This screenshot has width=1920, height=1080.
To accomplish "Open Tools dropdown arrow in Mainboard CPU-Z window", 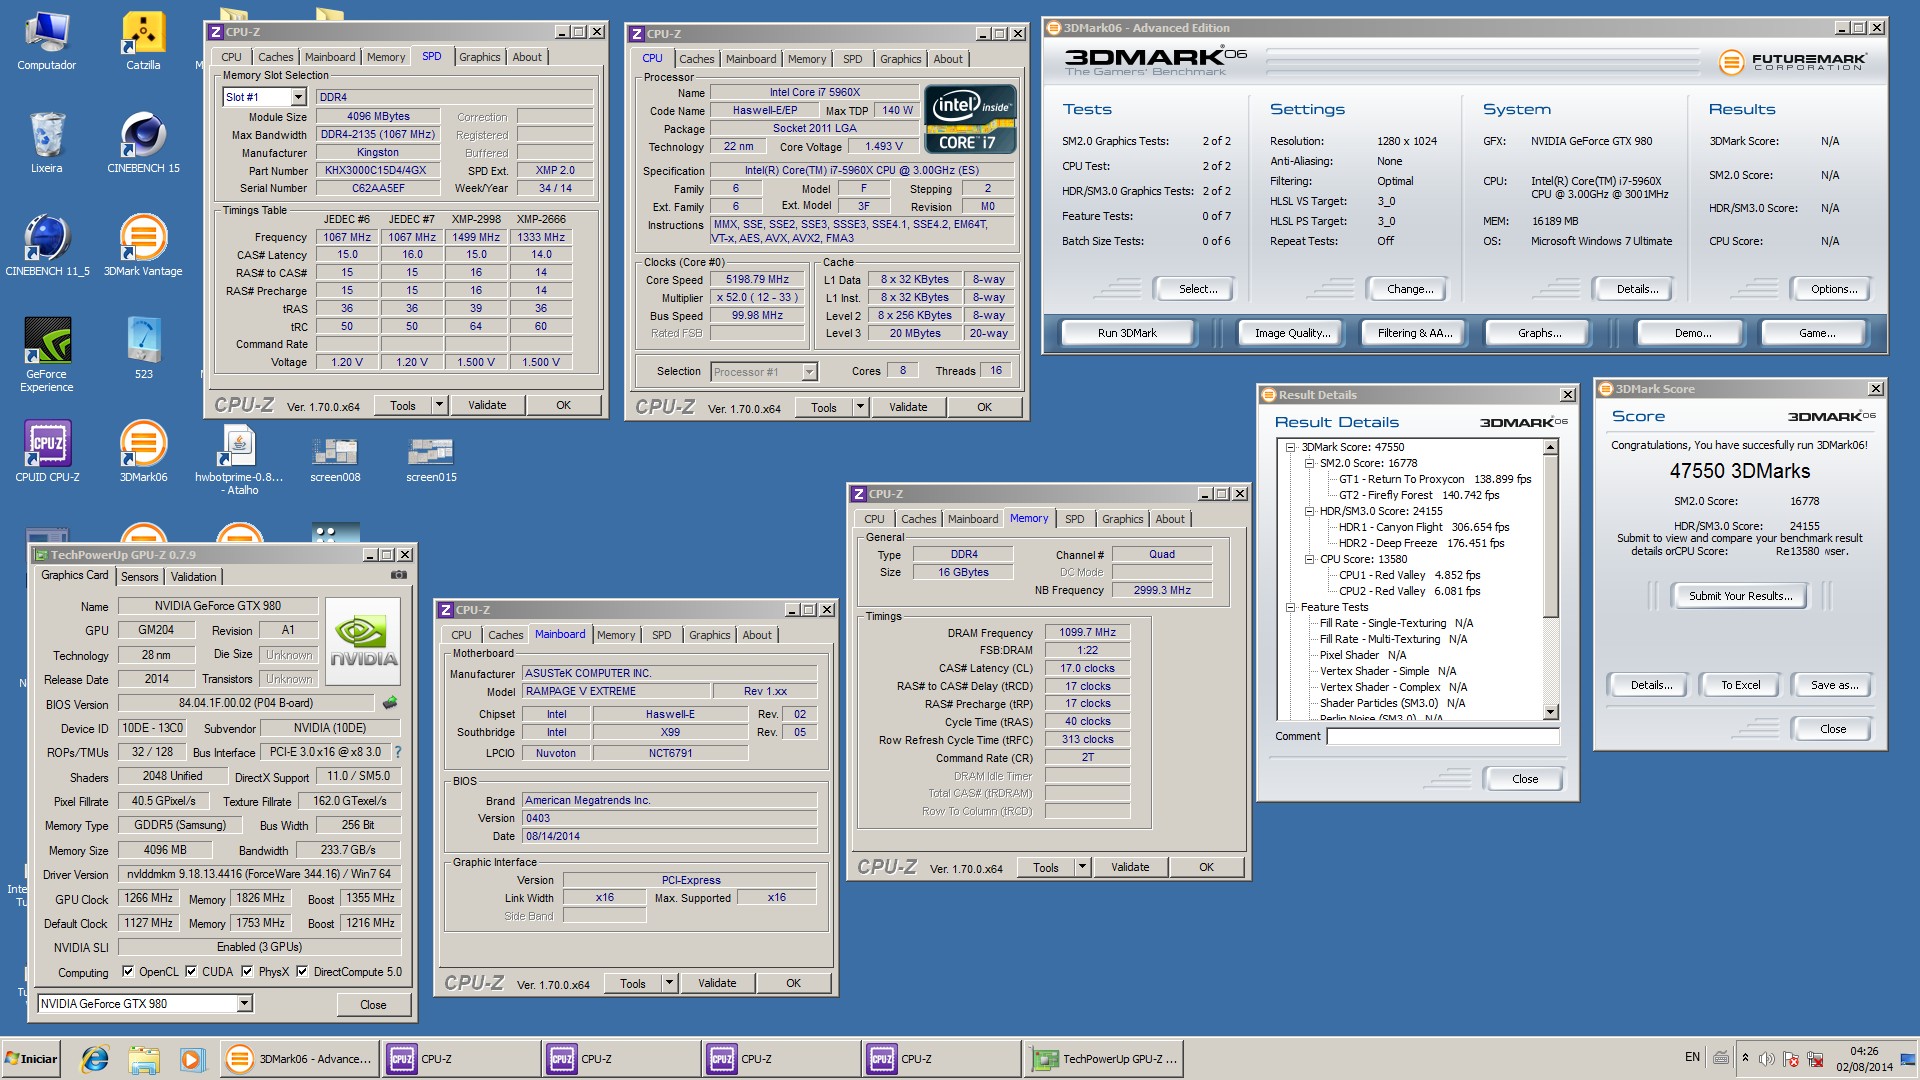I will pos(669,983).
